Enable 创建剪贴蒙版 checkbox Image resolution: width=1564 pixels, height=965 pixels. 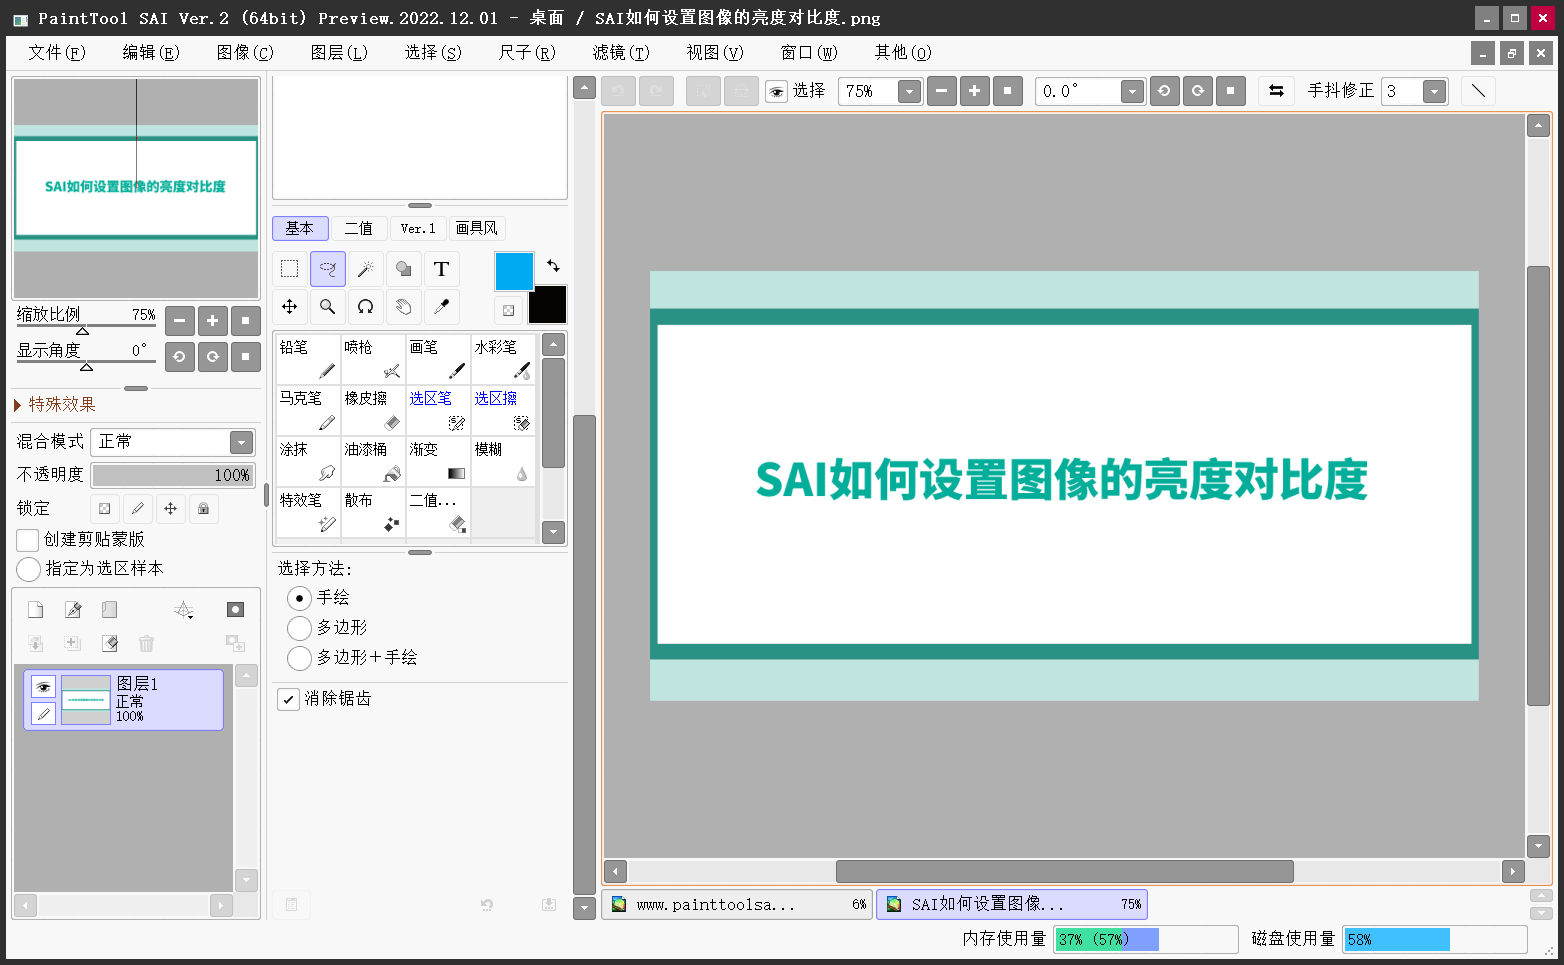coord(28,540)
